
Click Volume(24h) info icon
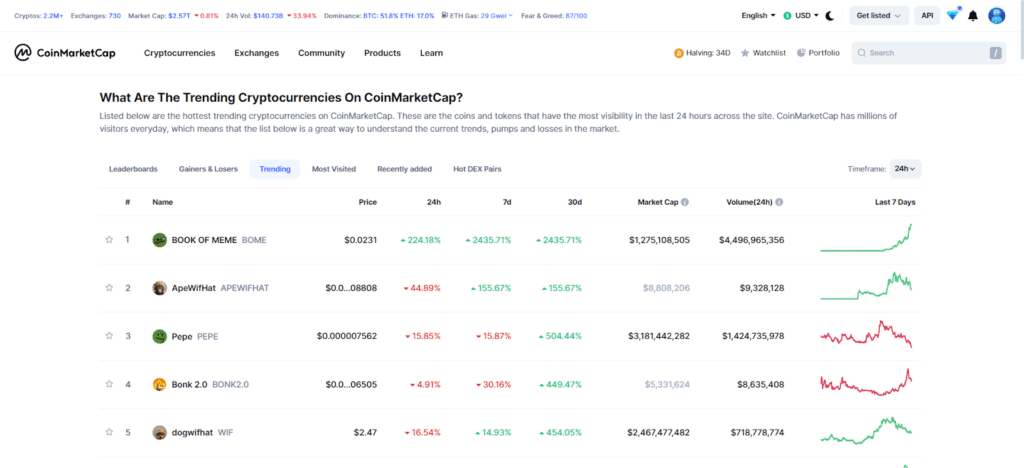point(780,202)
